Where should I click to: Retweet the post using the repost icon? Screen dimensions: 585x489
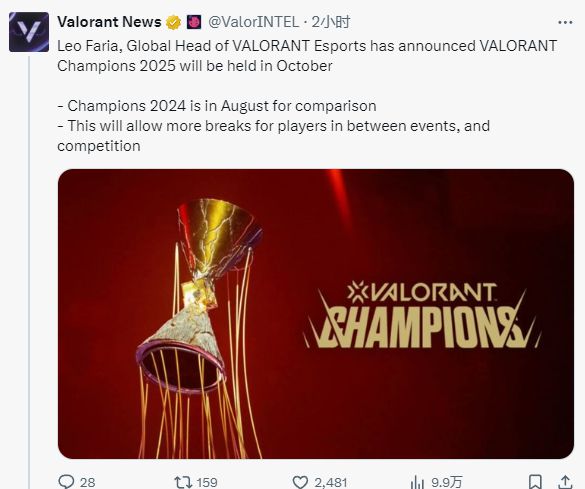pos(183,482)
